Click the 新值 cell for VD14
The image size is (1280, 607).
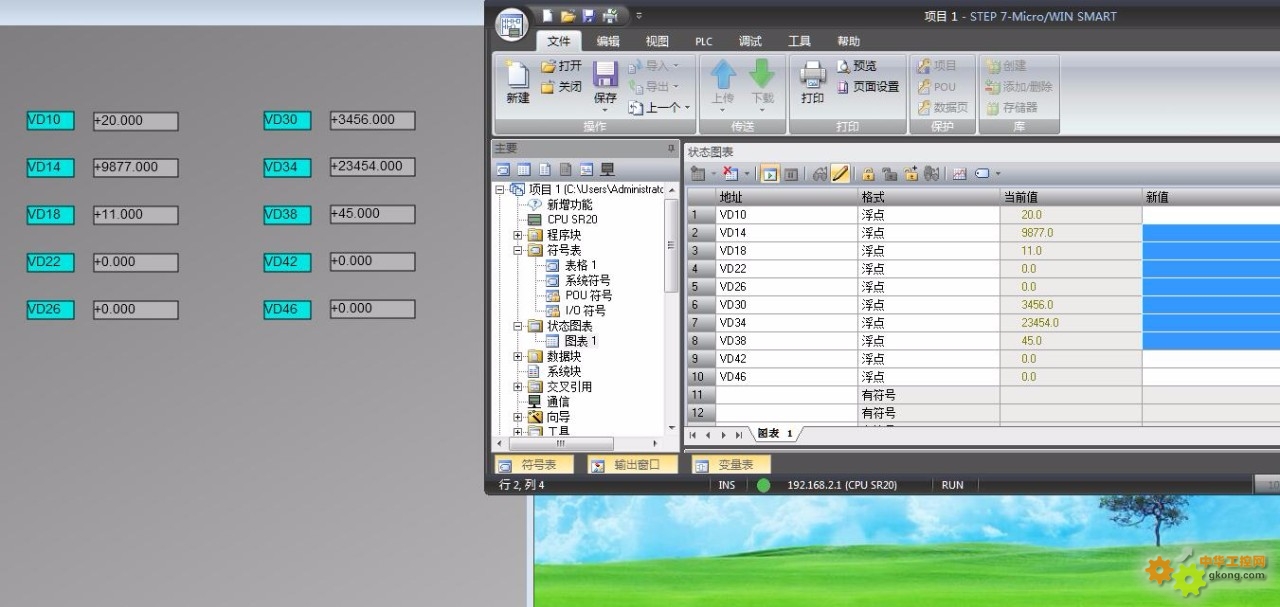[1211, 233]
